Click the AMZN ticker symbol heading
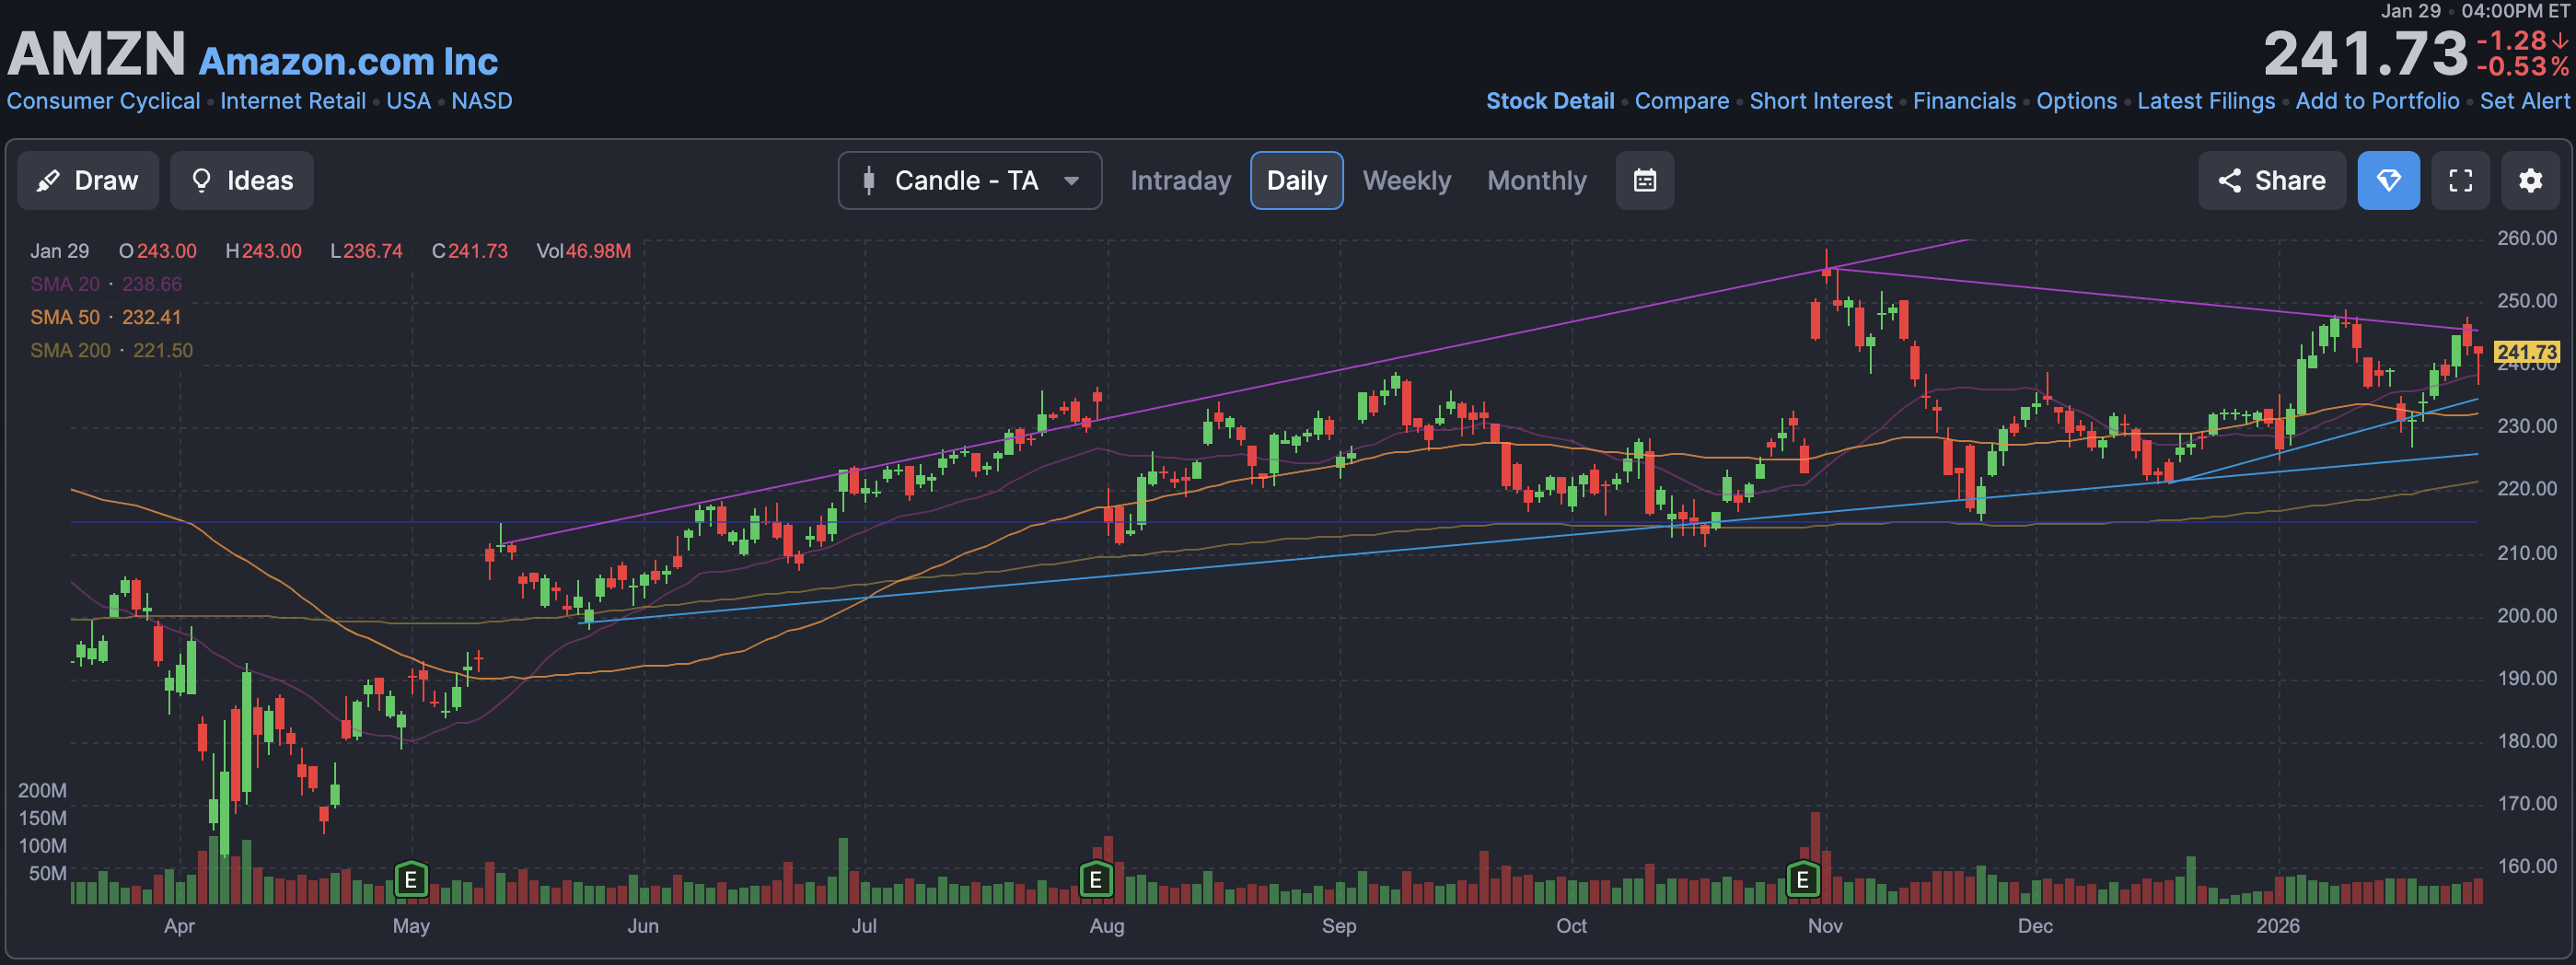 [97, 53]
